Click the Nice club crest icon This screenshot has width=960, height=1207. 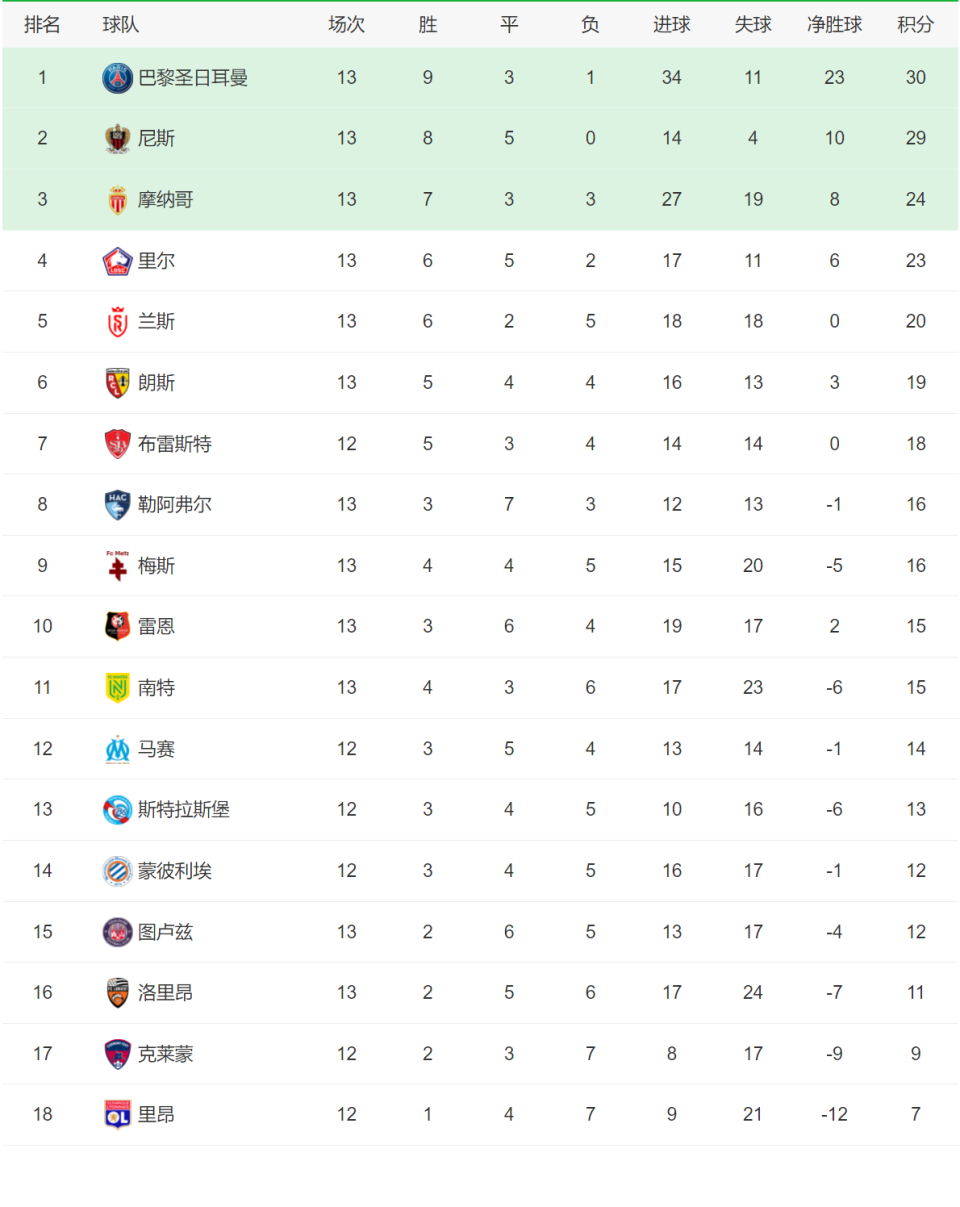click(x=117, y=139)
